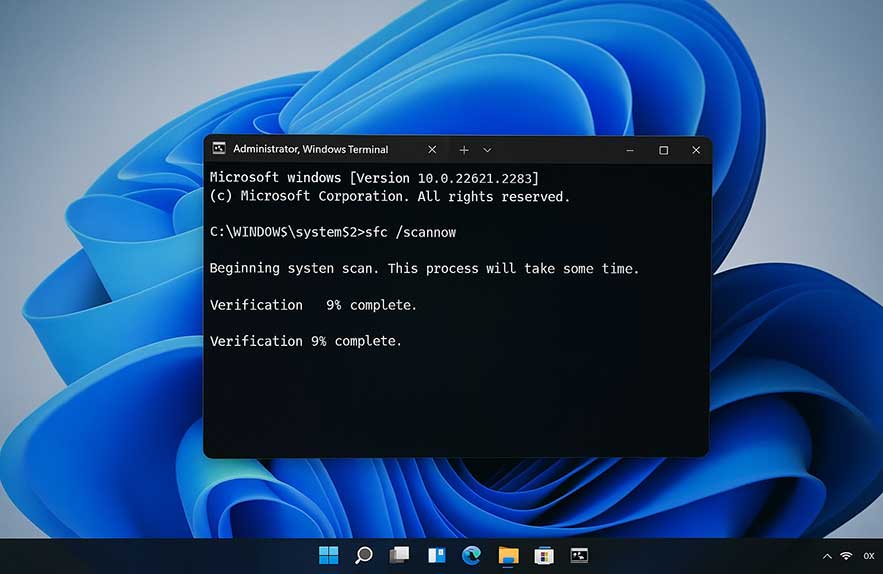The image size is (883, 574).
Task: Click system tray clock text
Action: click(869, 556)
